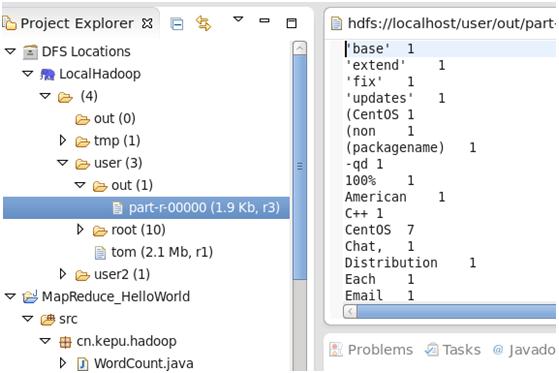The width and height of the screenshot is (559, 373).
Task: Collapse the DFS Locations node
Action: pyautogui.click(x=10, y=51)
